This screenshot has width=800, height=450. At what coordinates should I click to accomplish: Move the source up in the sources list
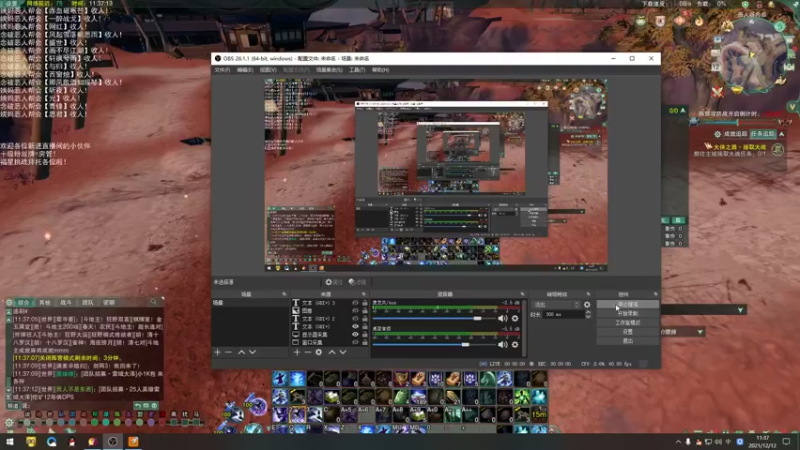click(332, 352)
